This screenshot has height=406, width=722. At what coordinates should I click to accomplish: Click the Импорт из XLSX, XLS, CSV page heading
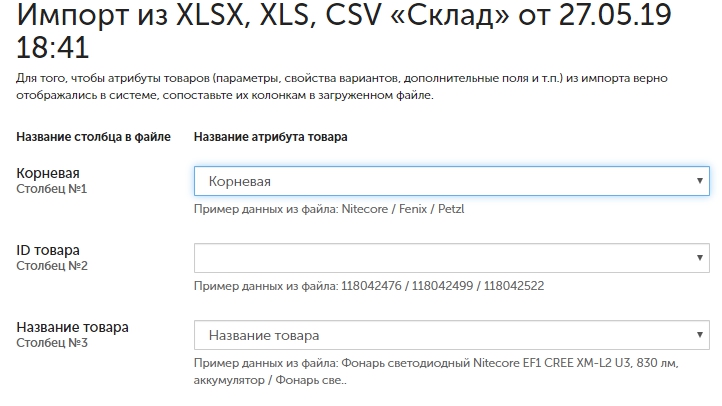(344, 31)
